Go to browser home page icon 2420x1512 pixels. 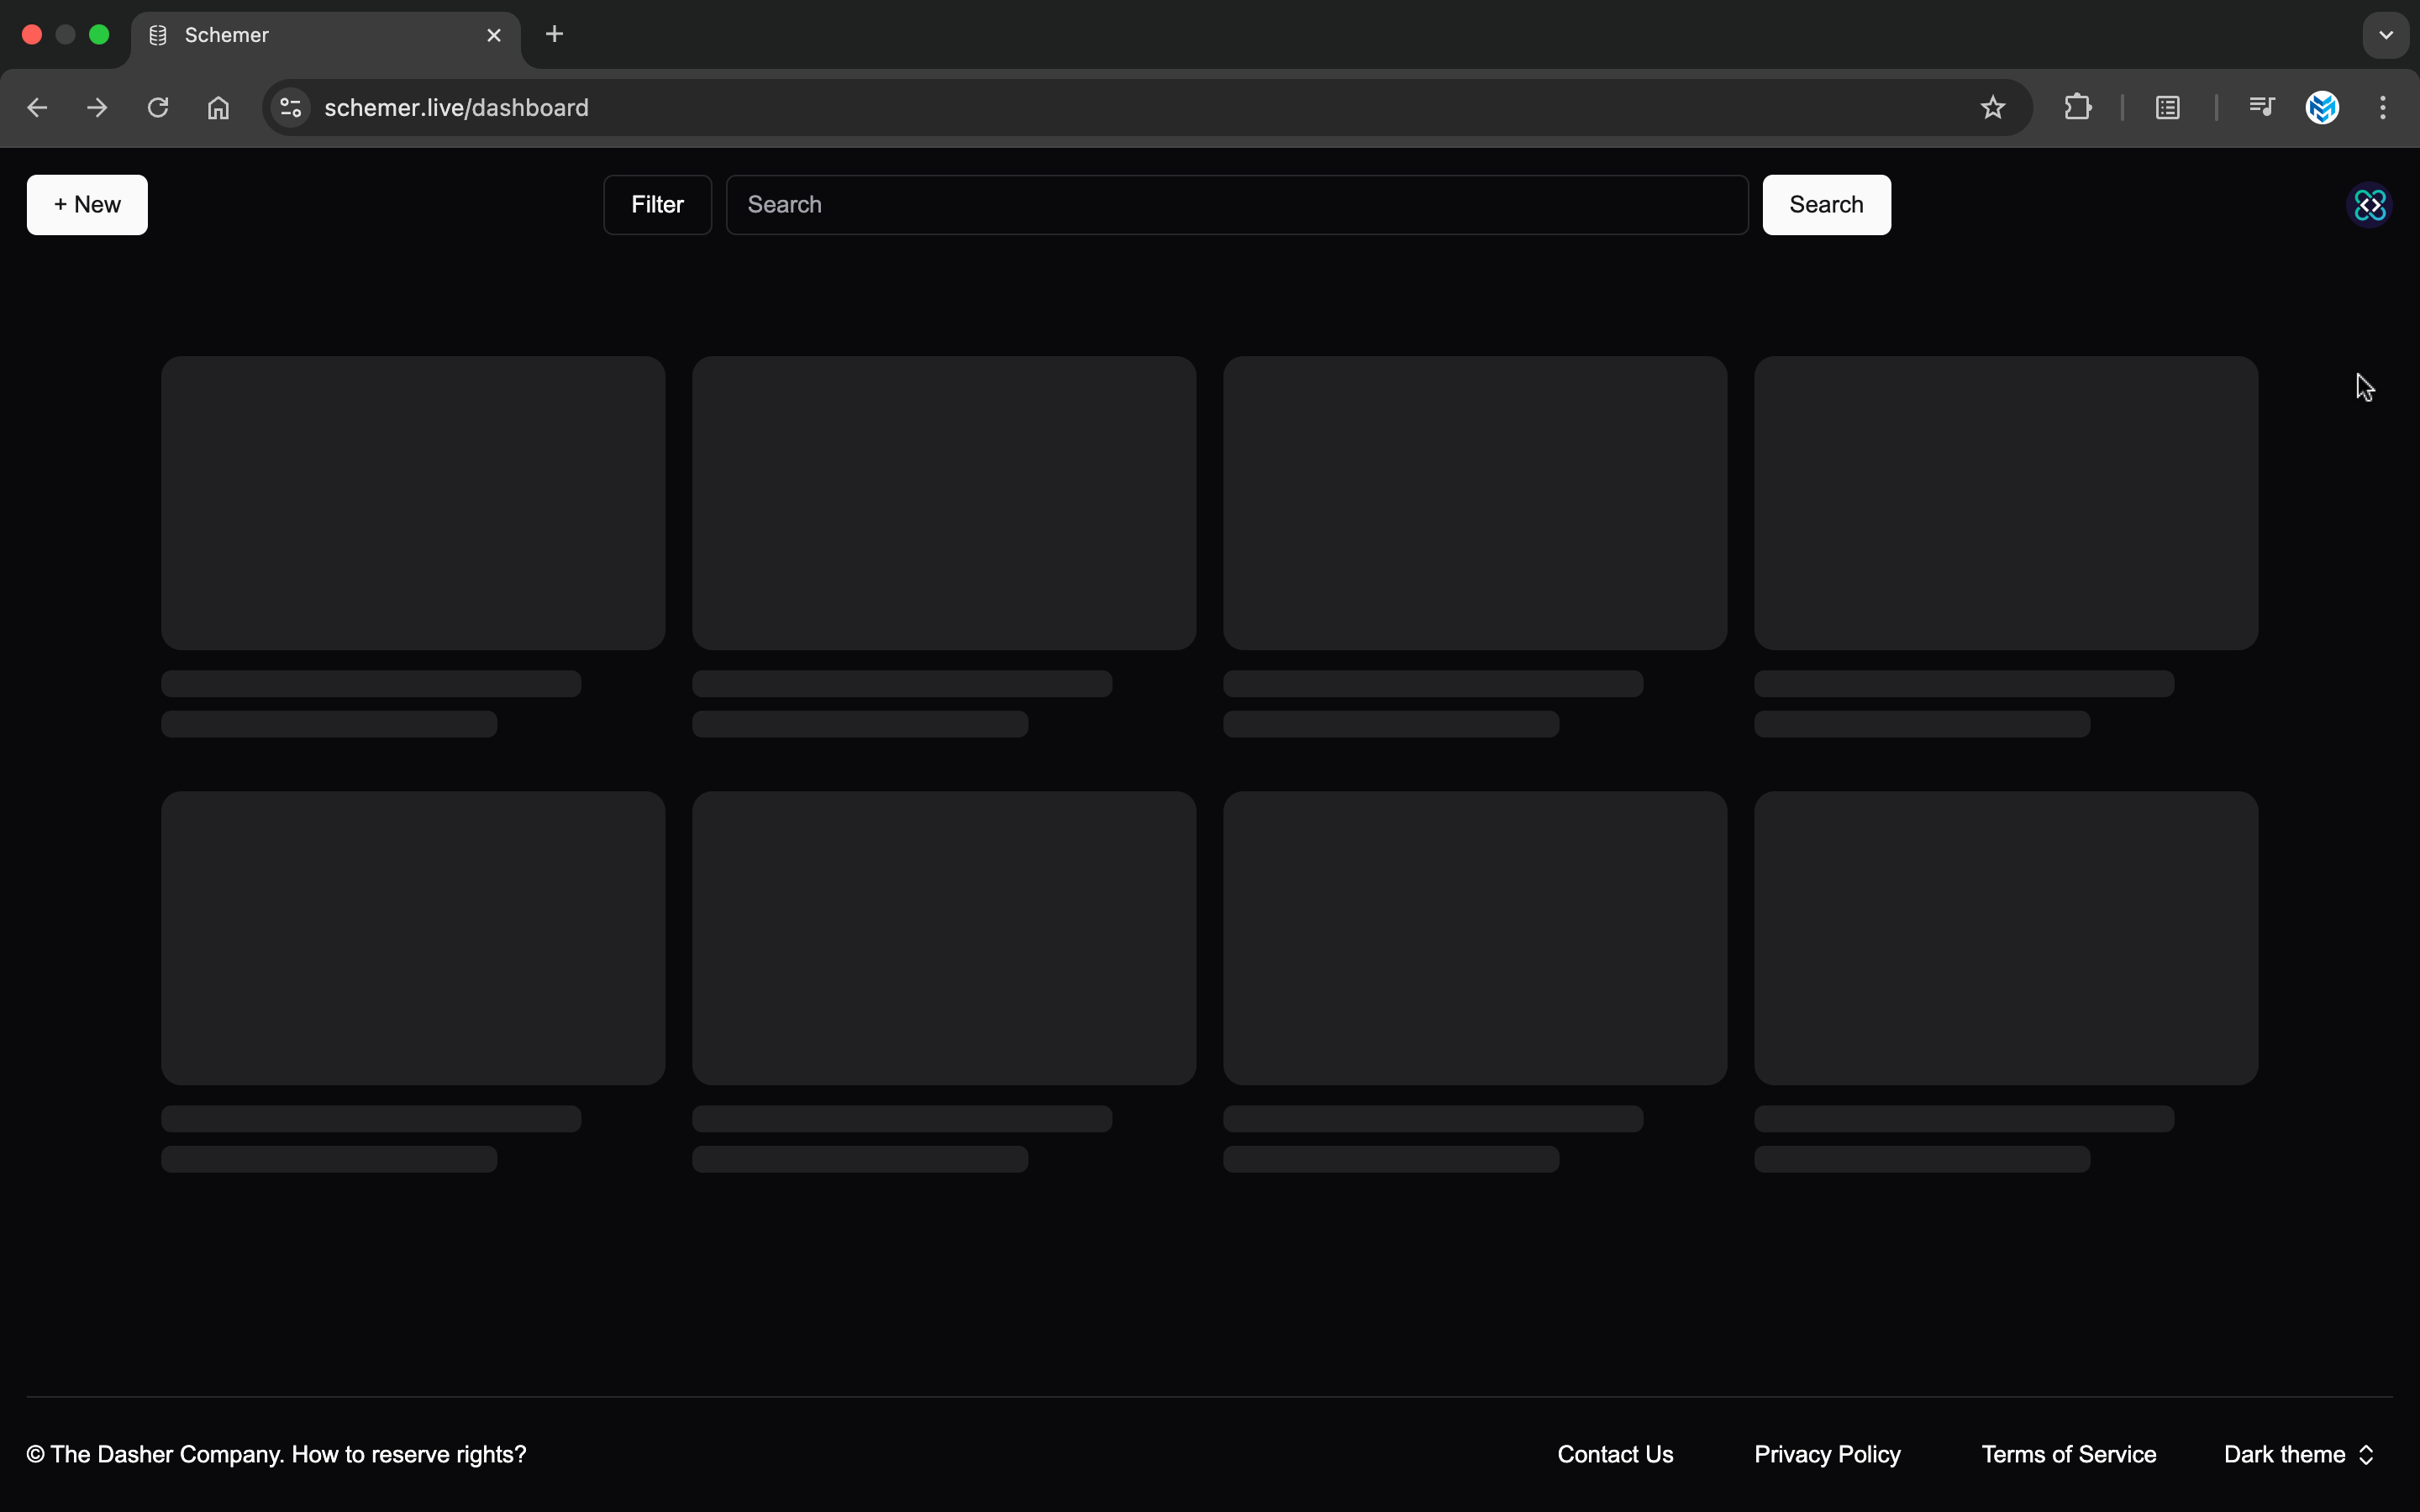[x=218, y=108]
